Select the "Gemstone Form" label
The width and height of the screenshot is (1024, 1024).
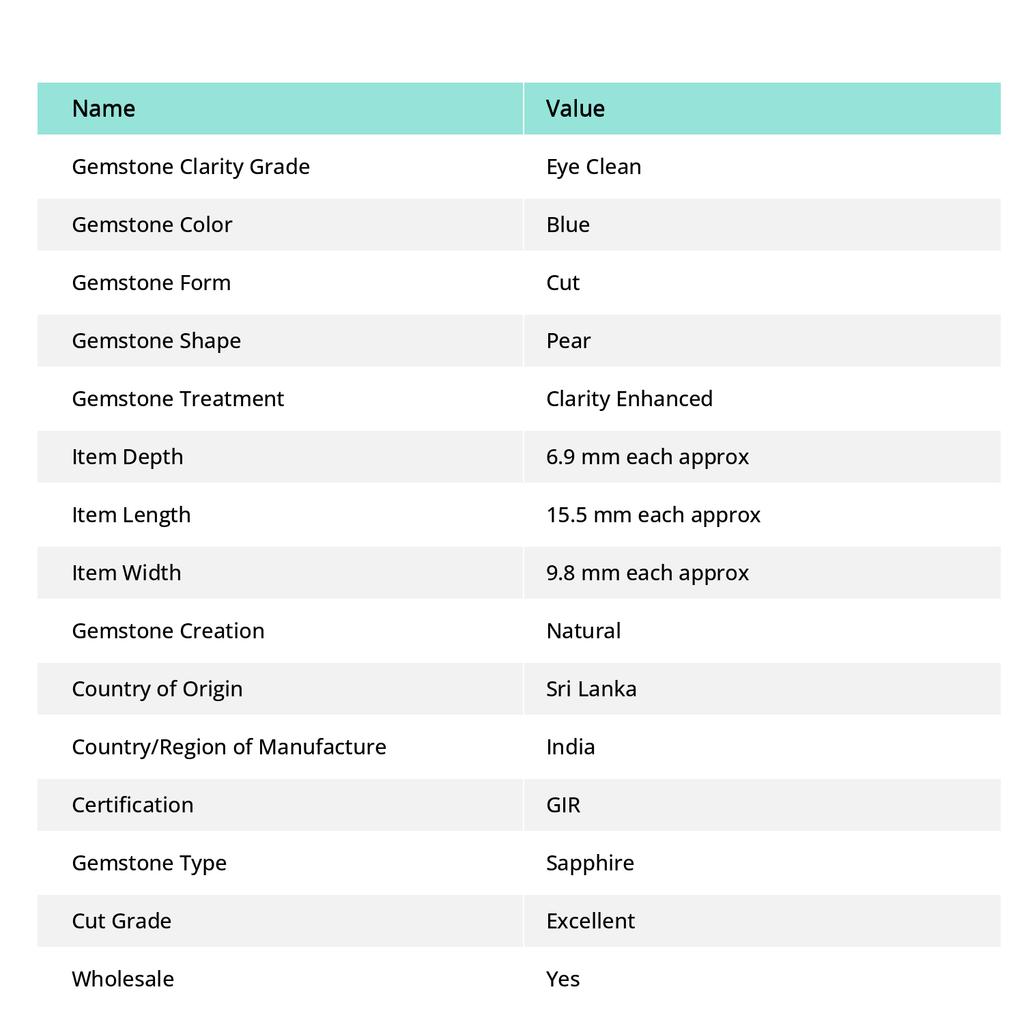[151, 283]
